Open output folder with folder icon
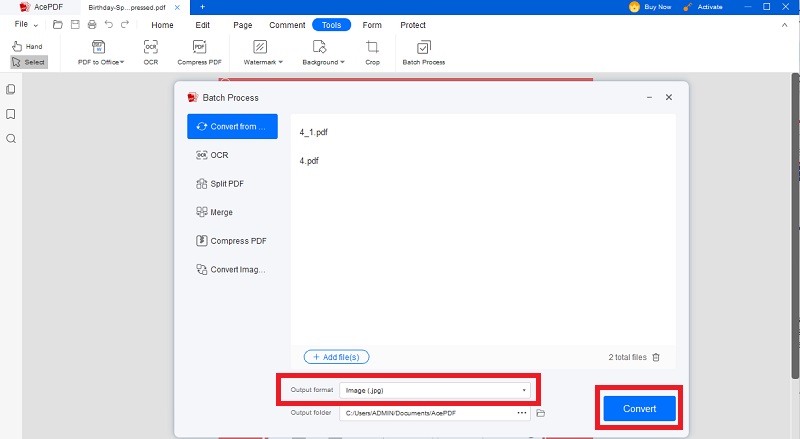800x439 pixels. (x=541, y=413)
